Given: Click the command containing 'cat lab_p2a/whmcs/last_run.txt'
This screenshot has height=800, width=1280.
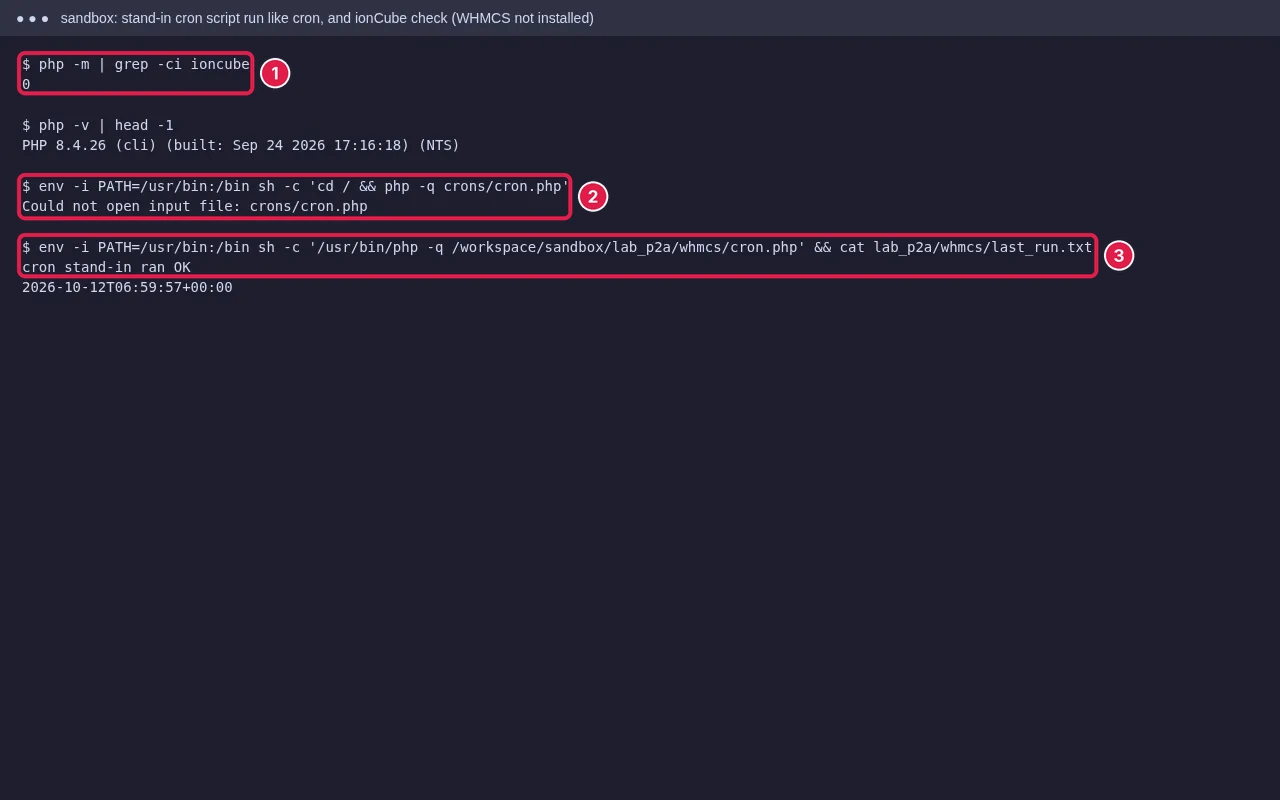Looking at the screenshot, I should click(x=557, y=247).
